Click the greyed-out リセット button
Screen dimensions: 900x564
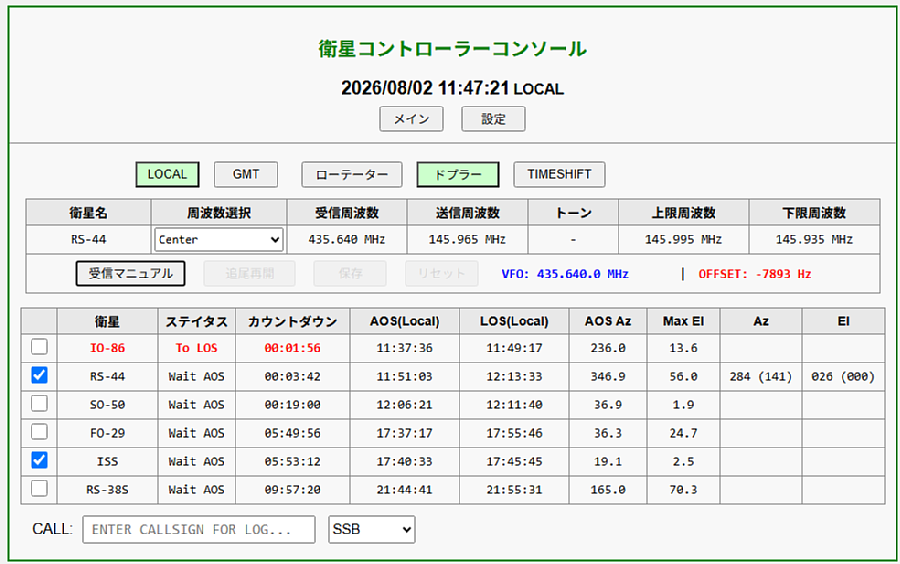pyautogui.click(x=441, y=274)
